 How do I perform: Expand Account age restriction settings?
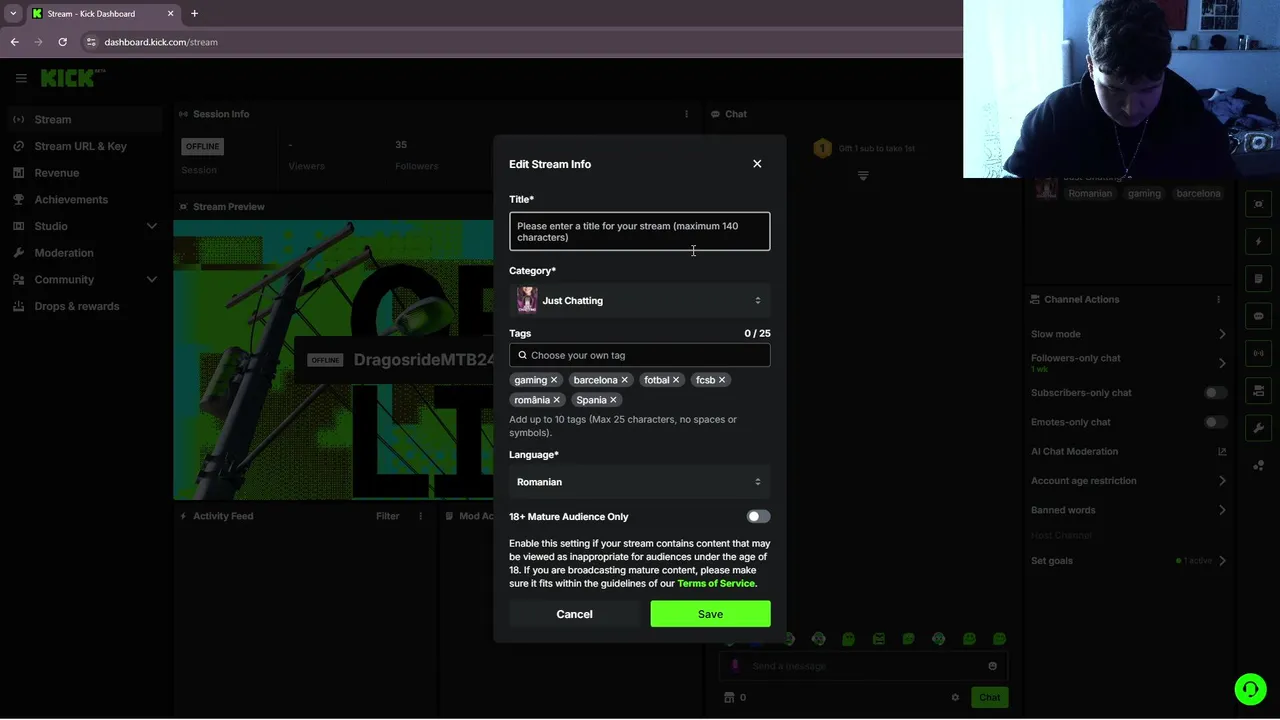1222,481
